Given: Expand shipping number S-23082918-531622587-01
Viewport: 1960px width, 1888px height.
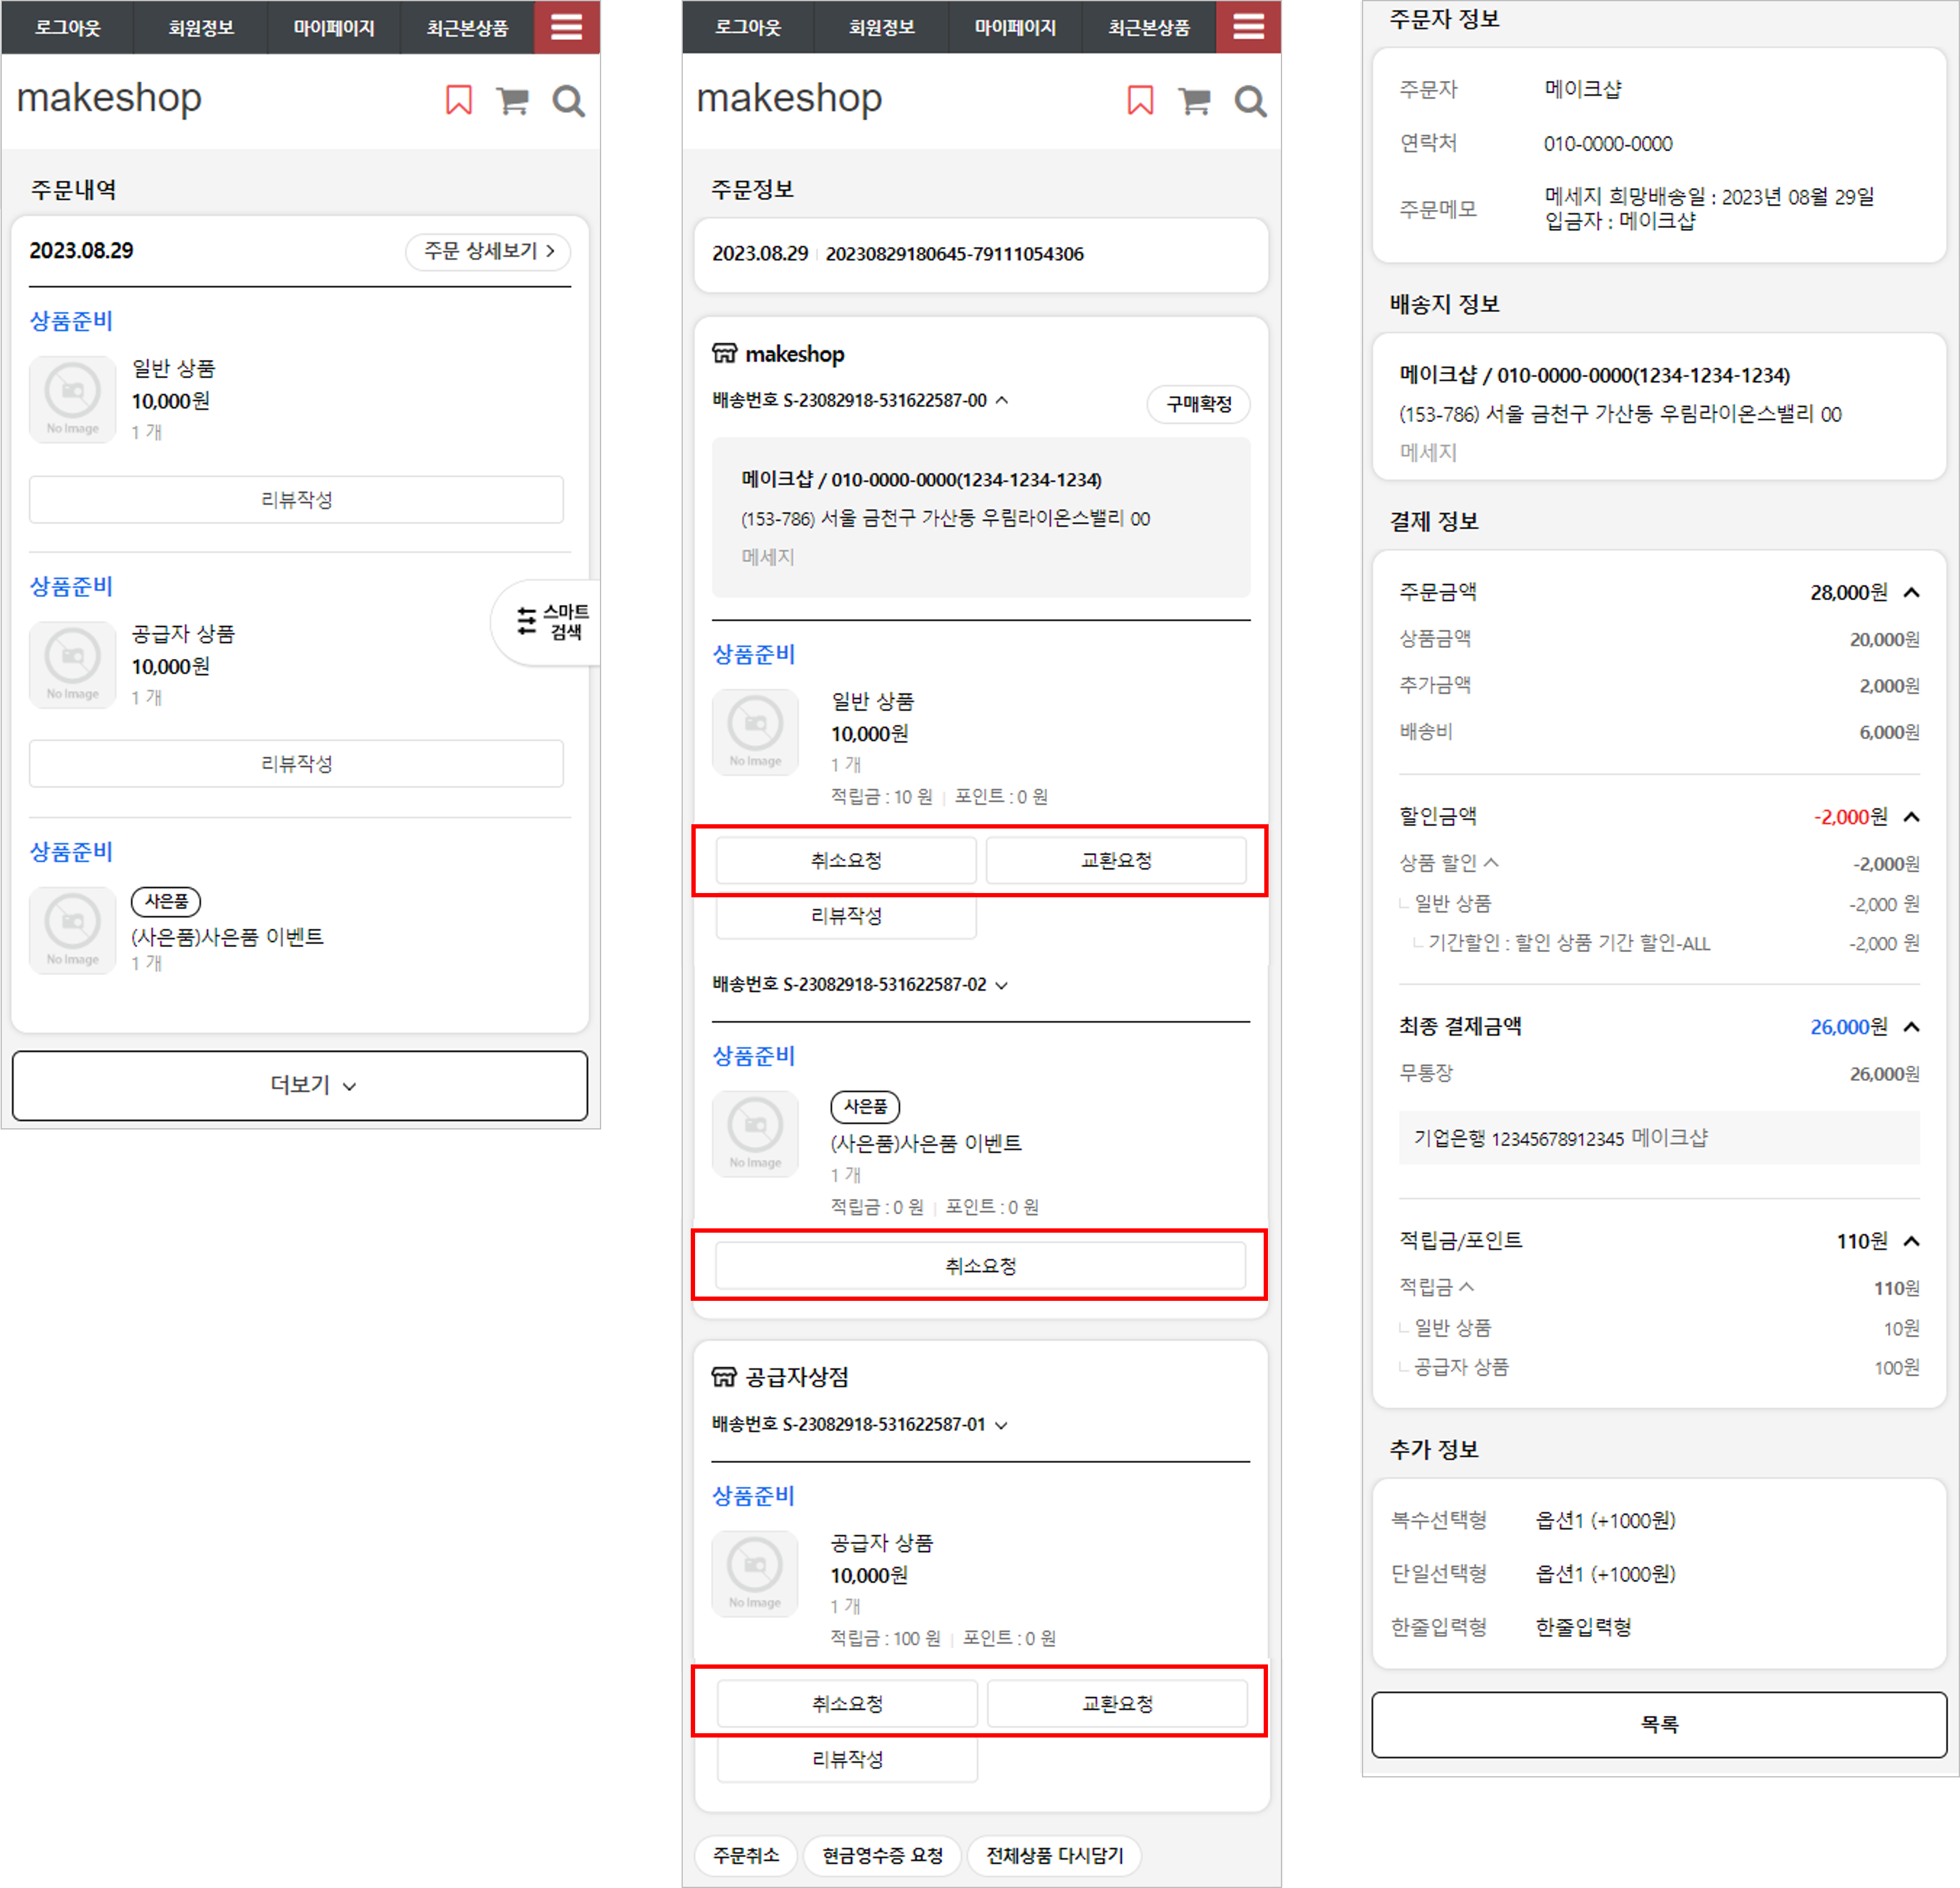Looking at the screenshot, I should click(1001, 1425).
